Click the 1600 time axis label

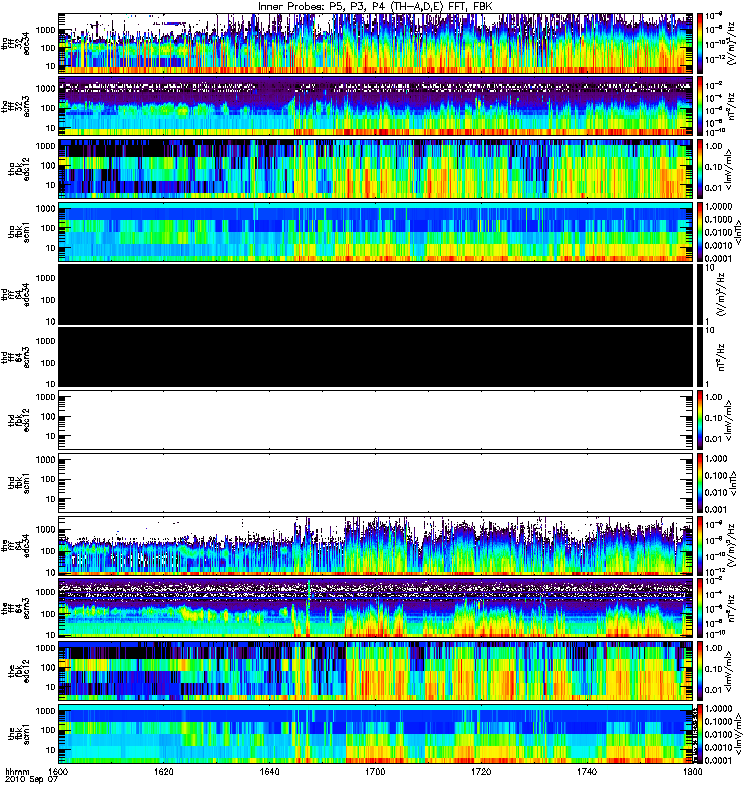pyautogui.click(x=58, y=771)
